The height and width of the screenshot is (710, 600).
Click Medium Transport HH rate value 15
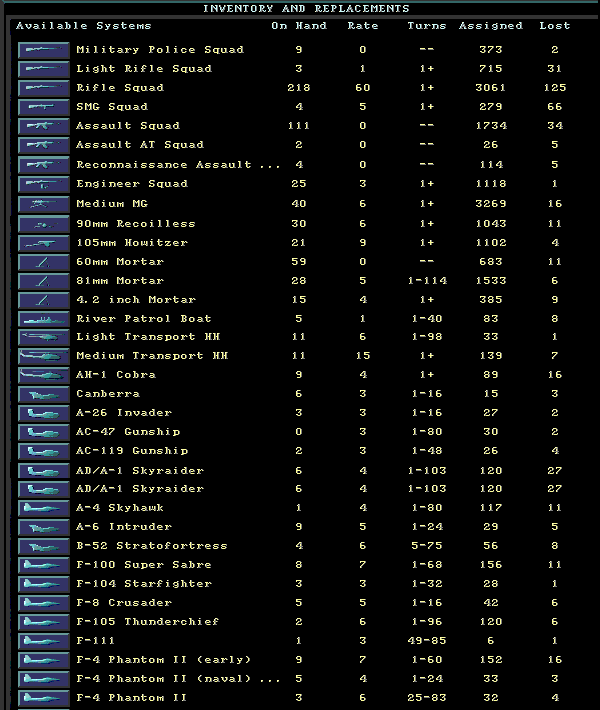click(363, 356)
